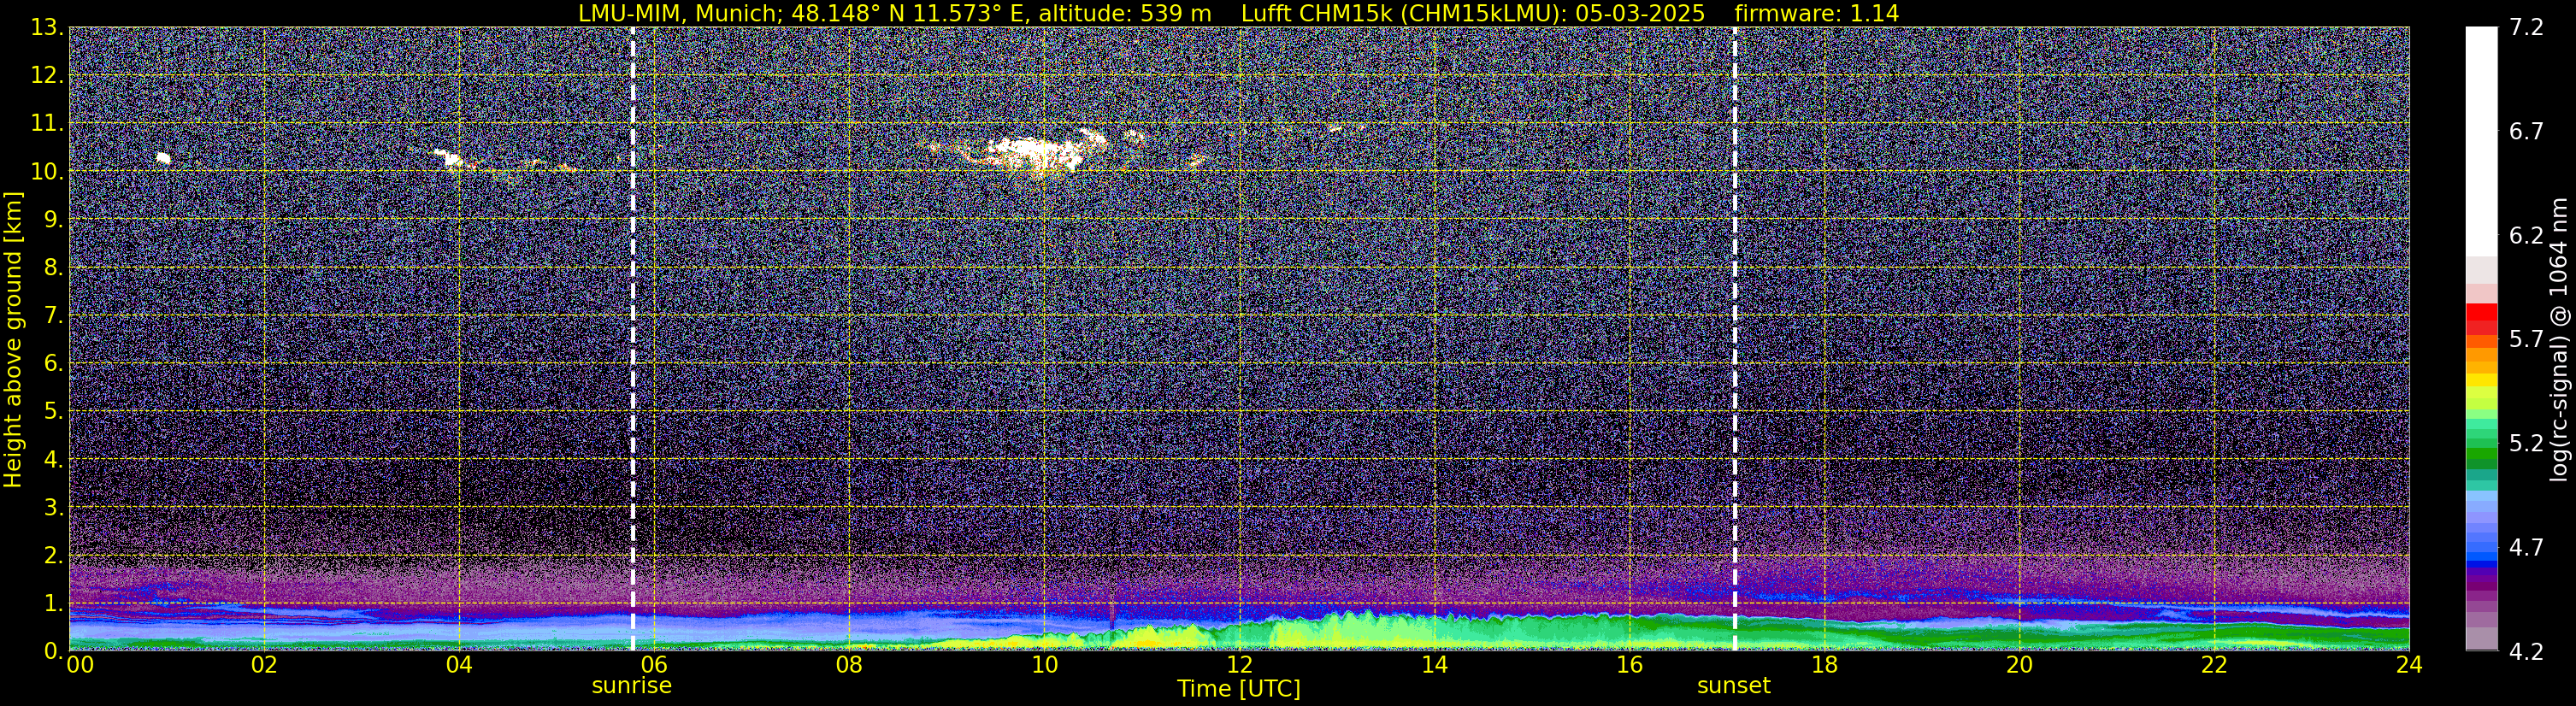Click the white dashed sunset line
The image size is (2576, 706).
(1734, 338)
